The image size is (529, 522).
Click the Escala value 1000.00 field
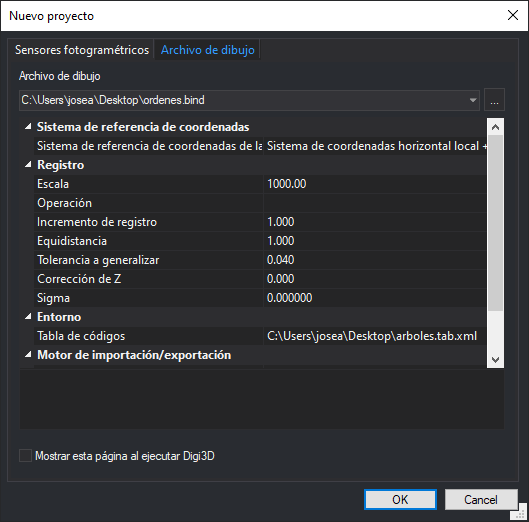tap(375, 184)
